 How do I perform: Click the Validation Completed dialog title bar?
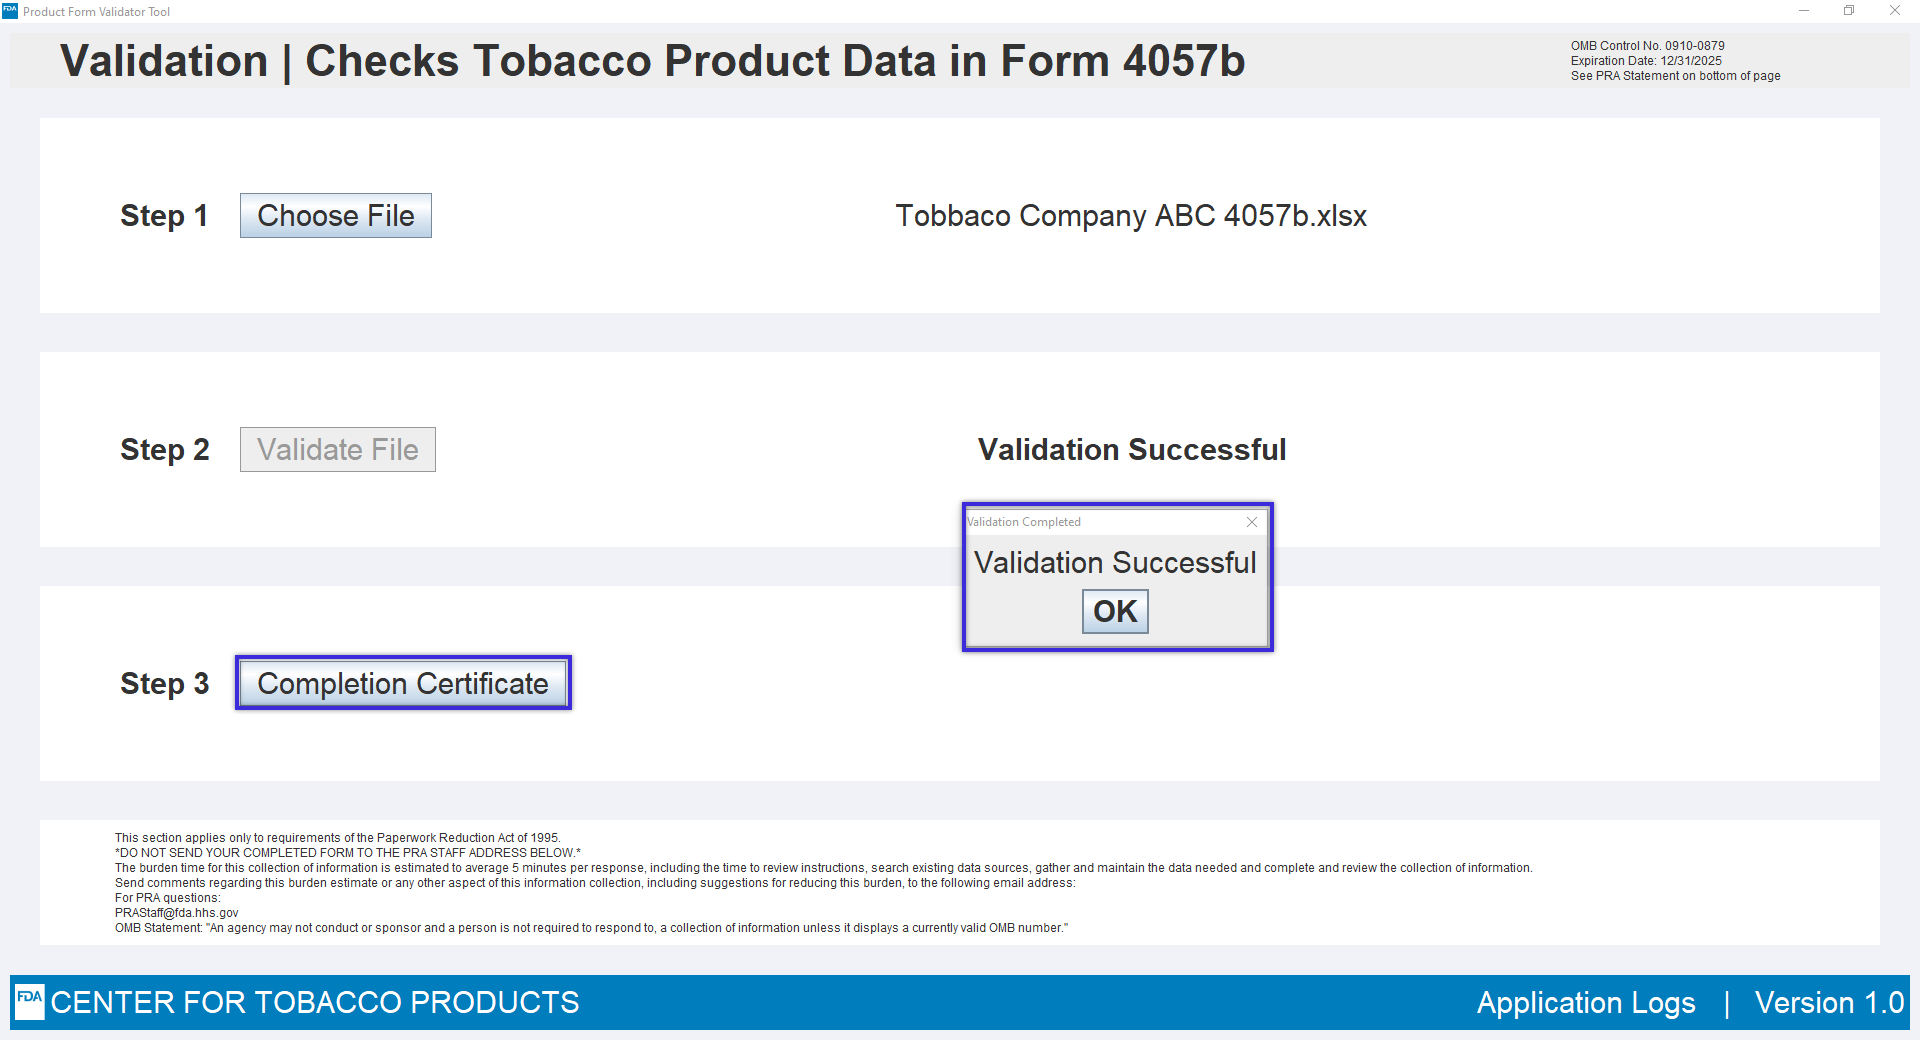pos(1100,522)
